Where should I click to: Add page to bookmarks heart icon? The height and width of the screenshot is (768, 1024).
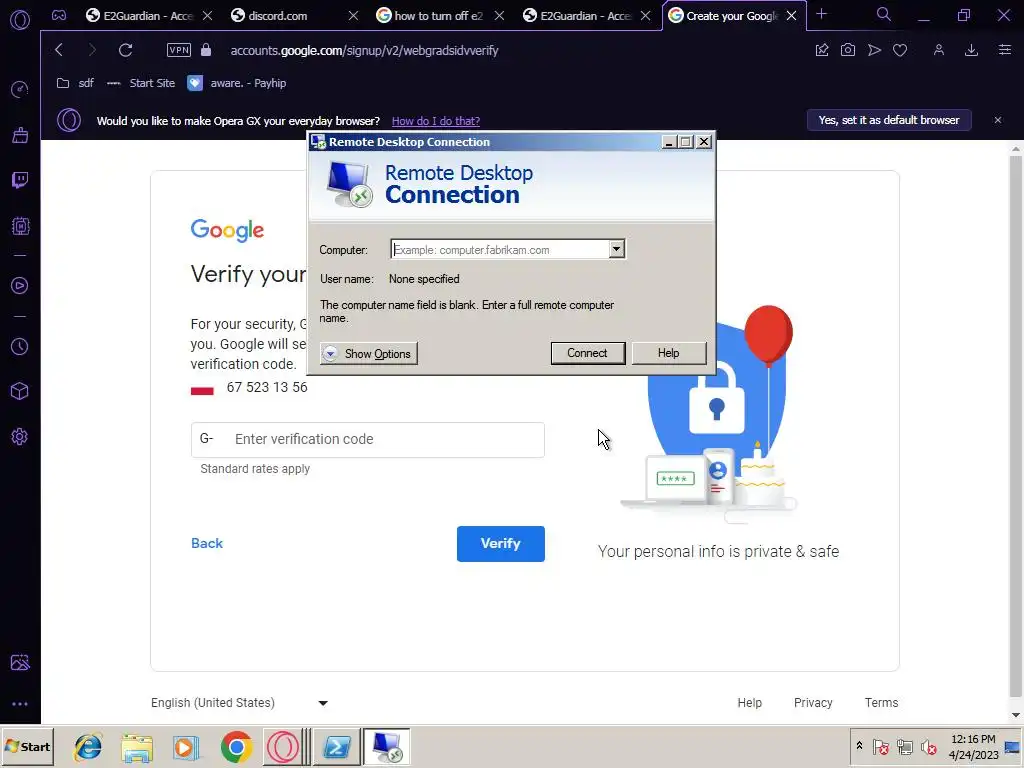pos(900,50)
